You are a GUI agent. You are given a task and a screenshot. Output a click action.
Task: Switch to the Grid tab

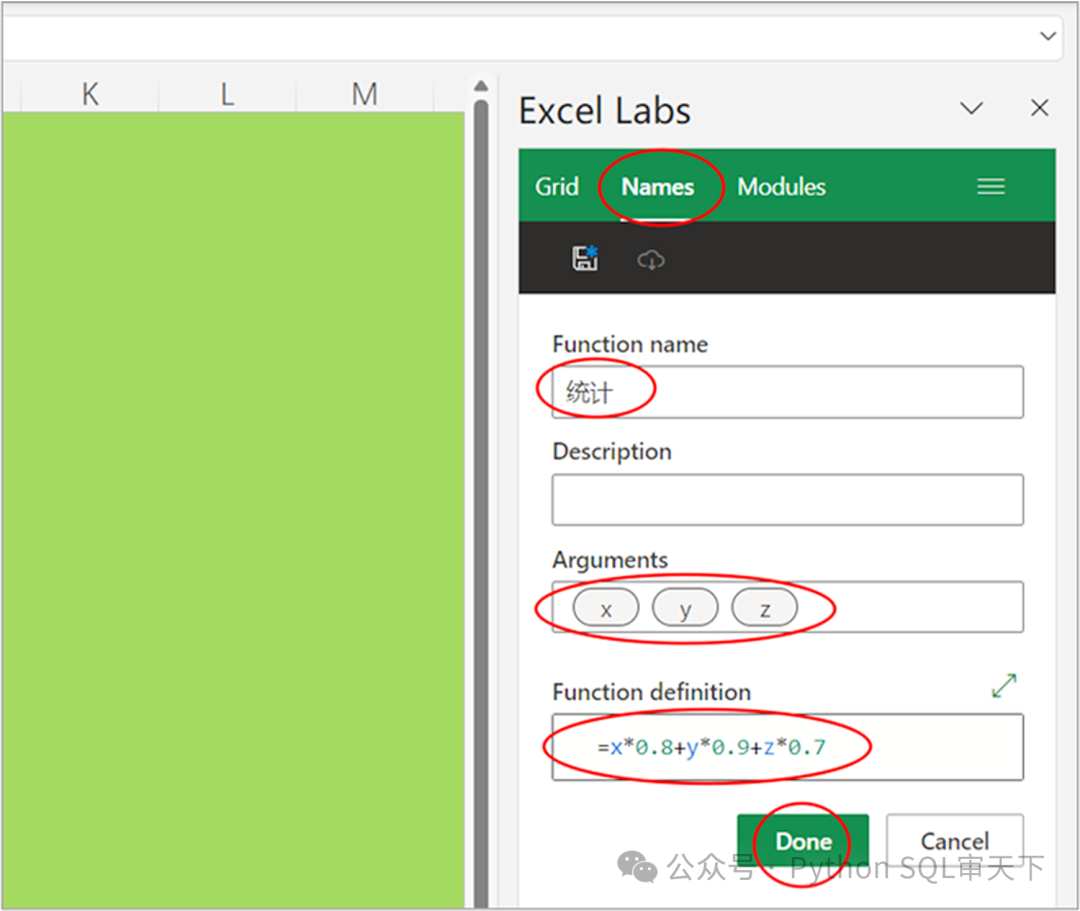557,187
